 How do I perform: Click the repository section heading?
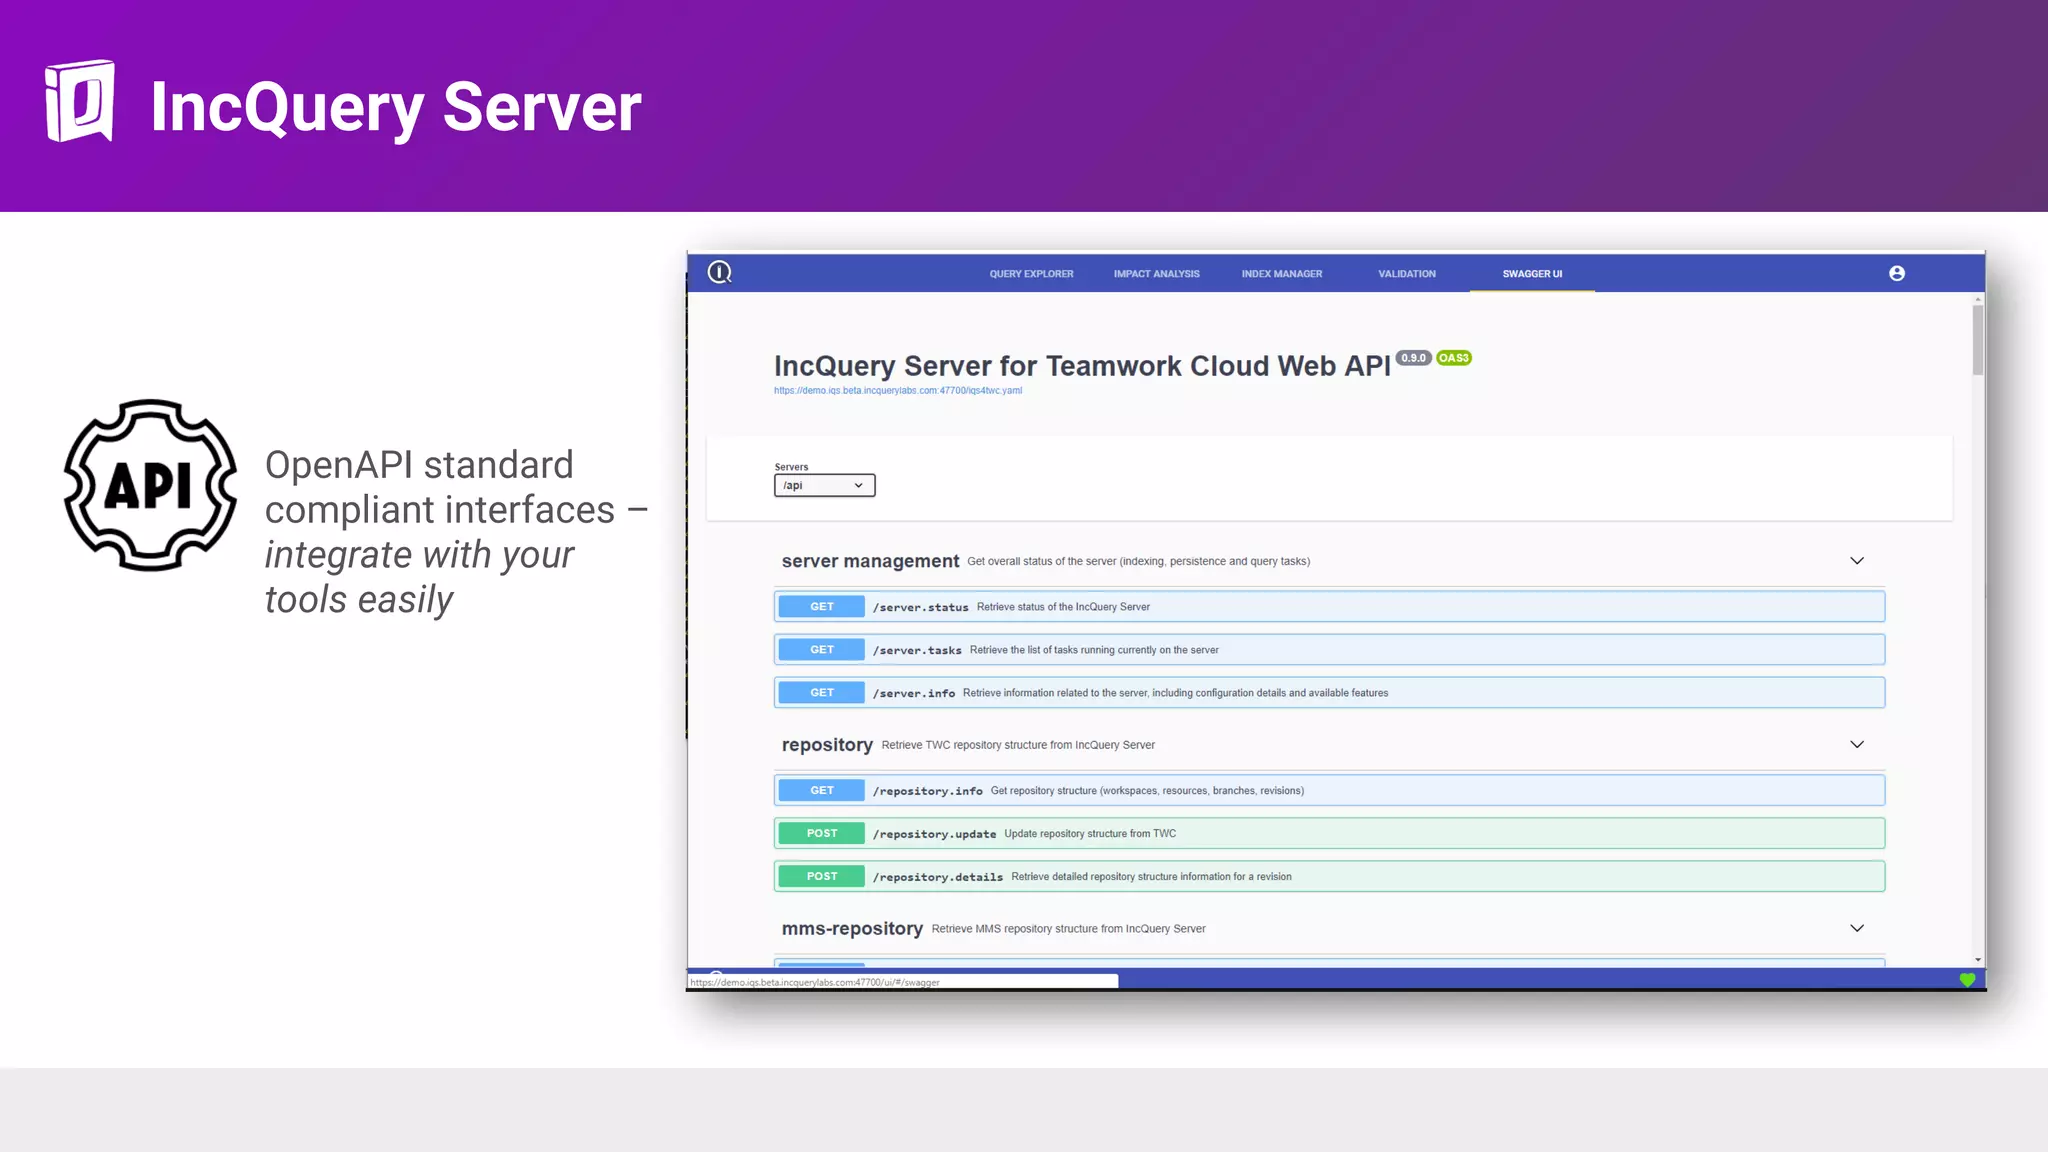click(x=827, y=745)
